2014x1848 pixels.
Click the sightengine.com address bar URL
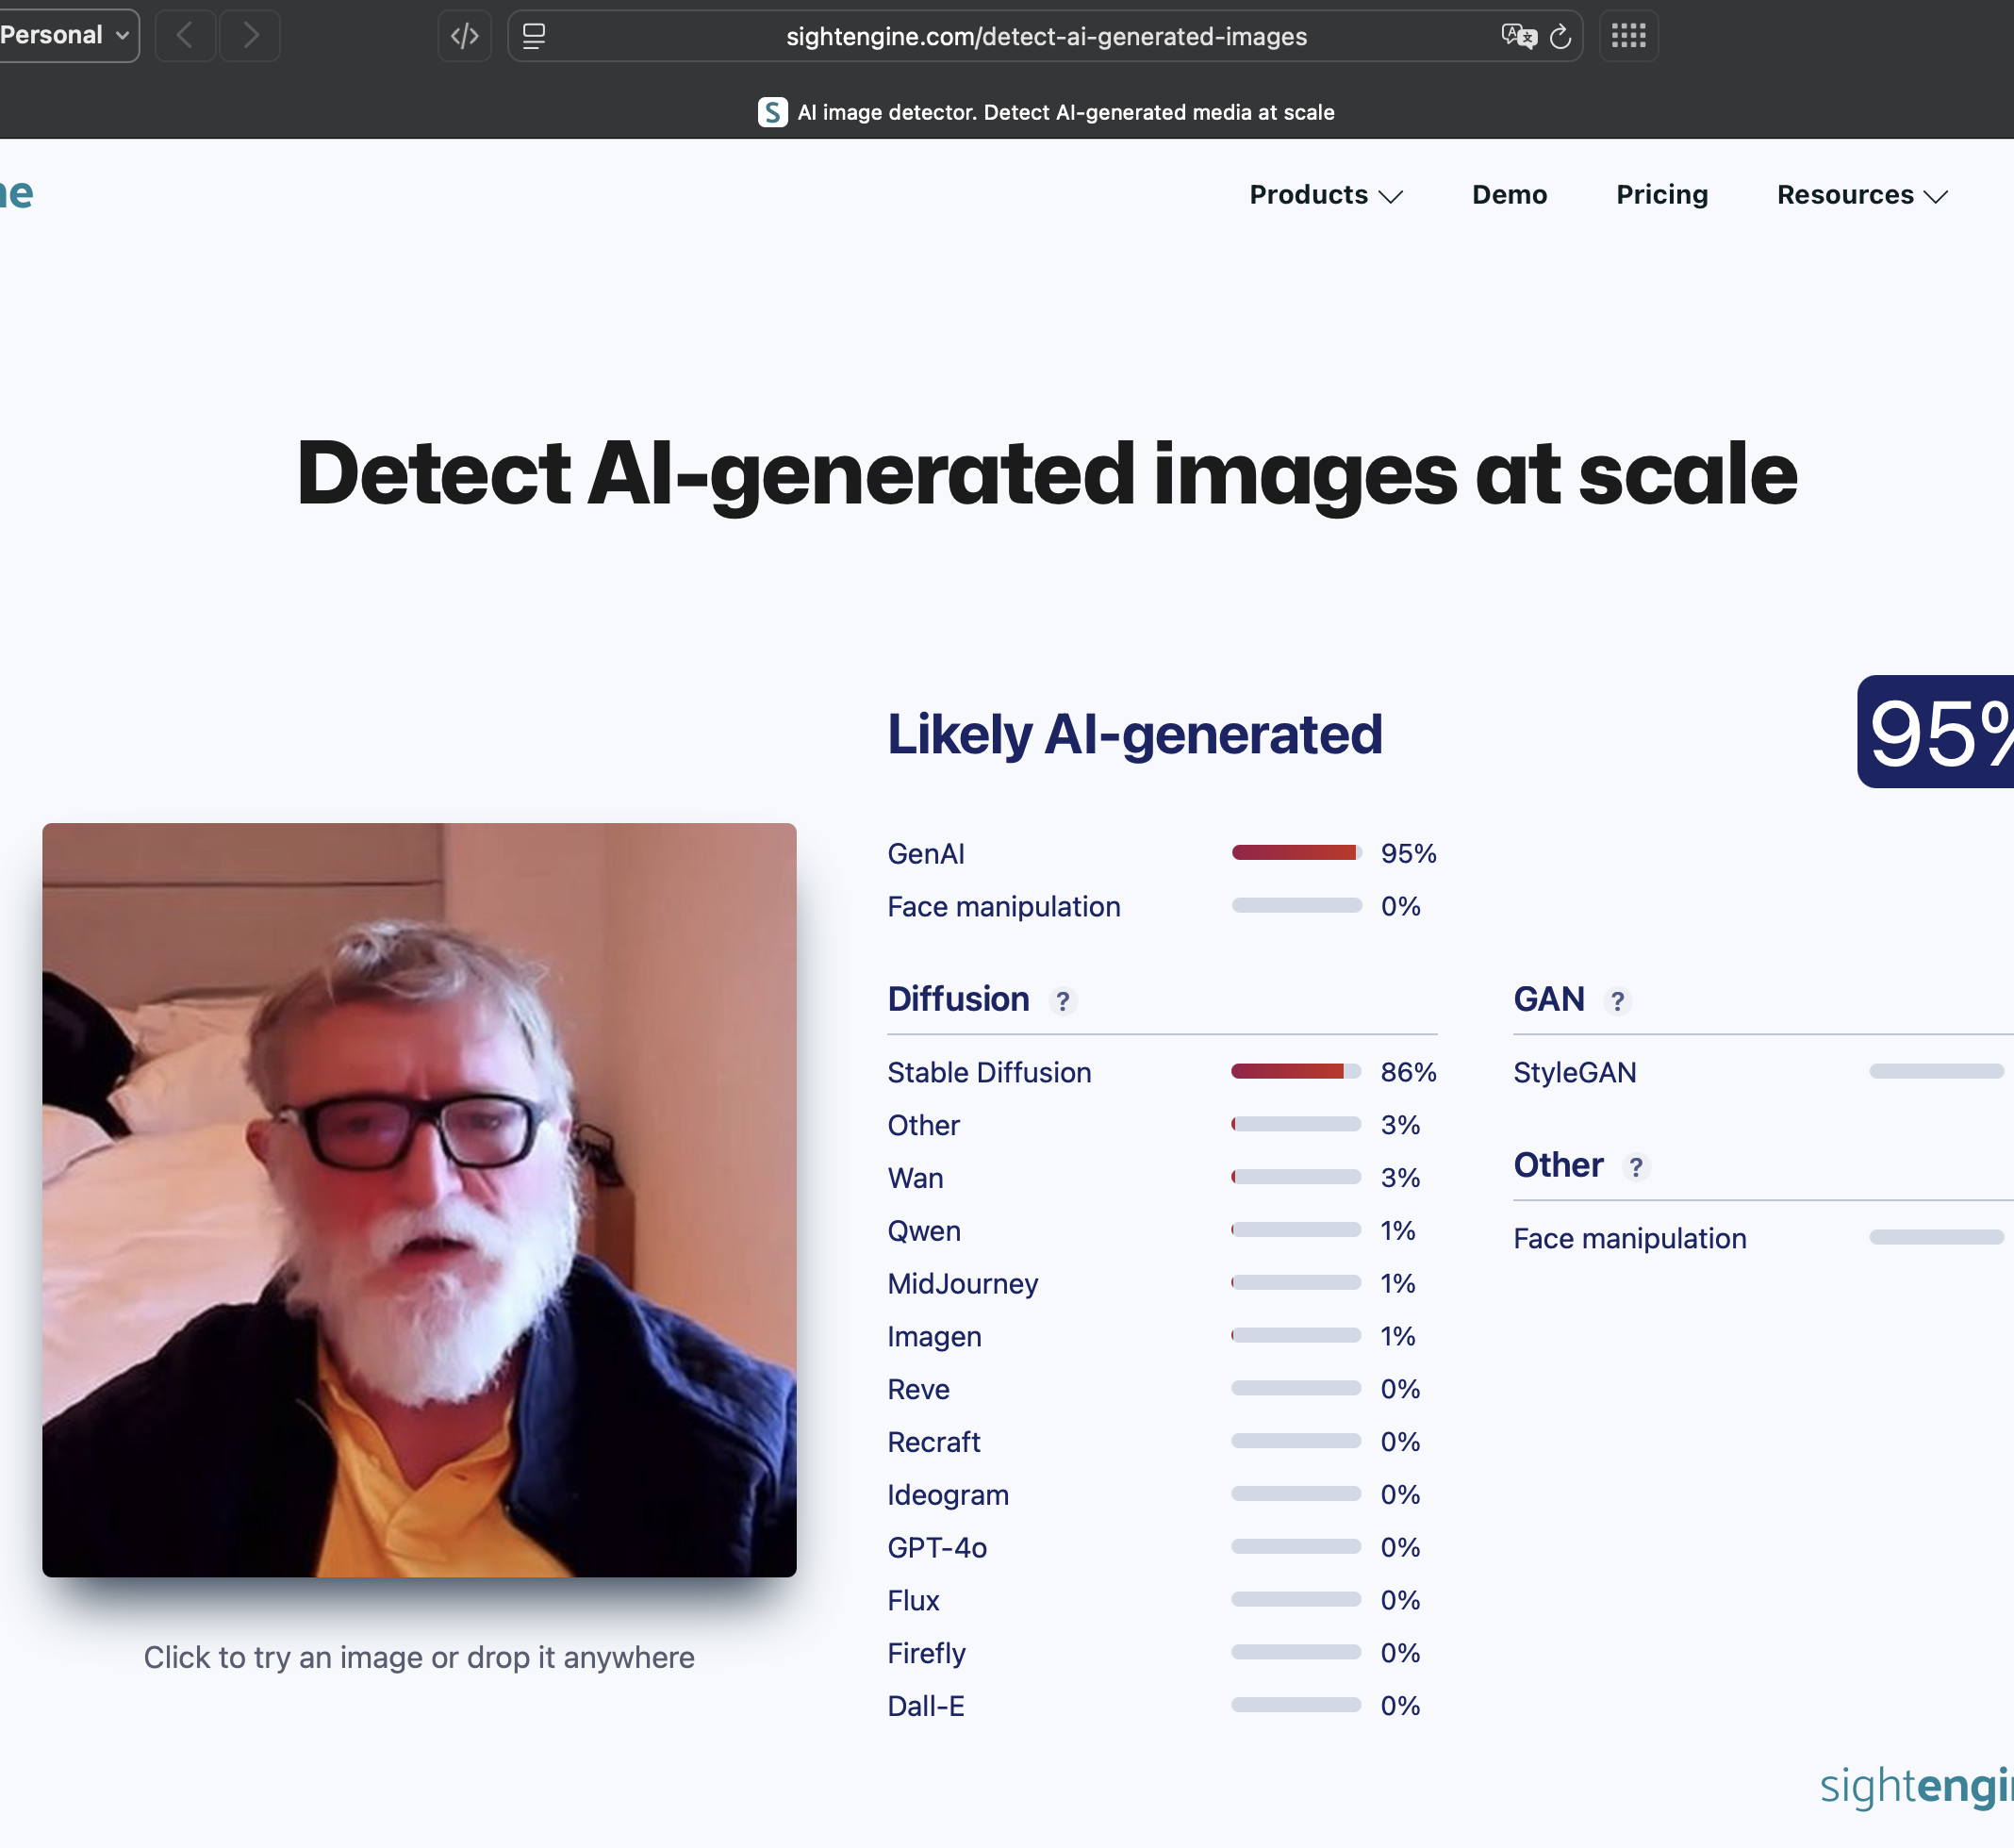(x=1045, y=37)
